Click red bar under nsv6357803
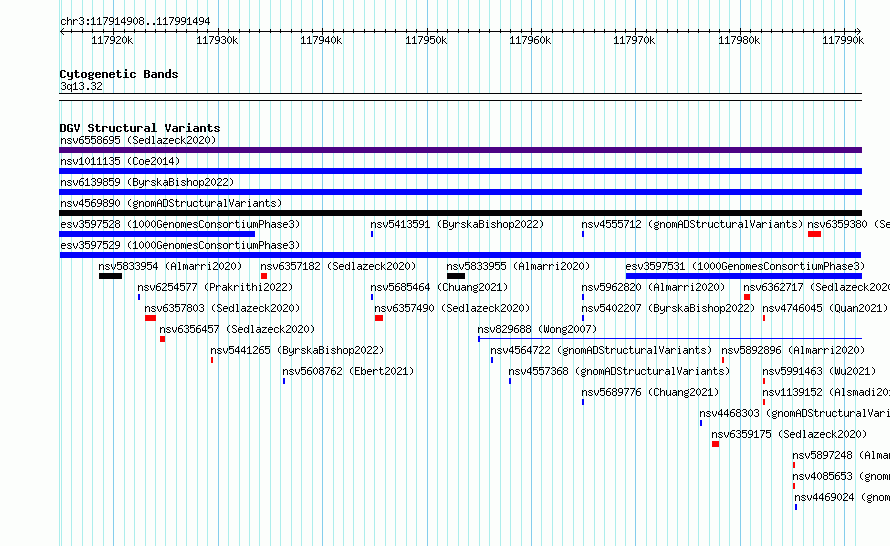The width and height of the screenshot is (890, 546). (x=150, y=318)
